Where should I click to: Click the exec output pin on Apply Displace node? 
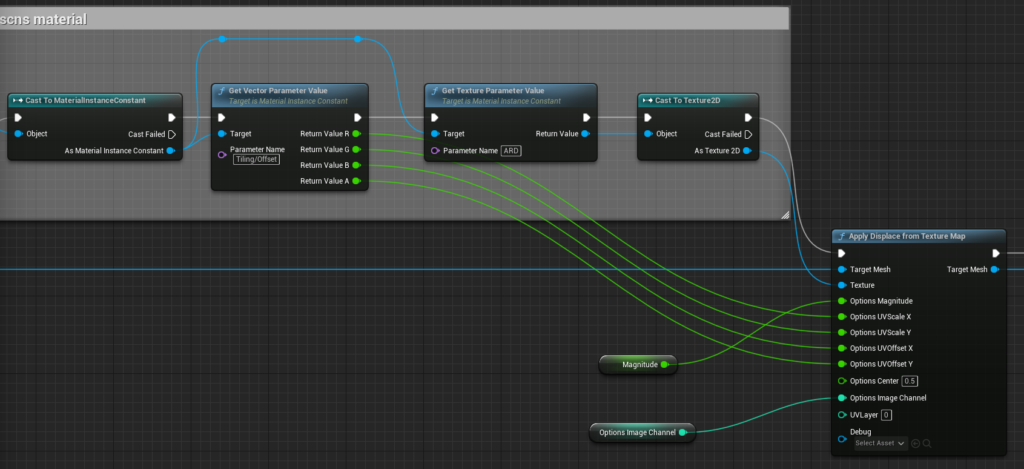tap(996, 253)
